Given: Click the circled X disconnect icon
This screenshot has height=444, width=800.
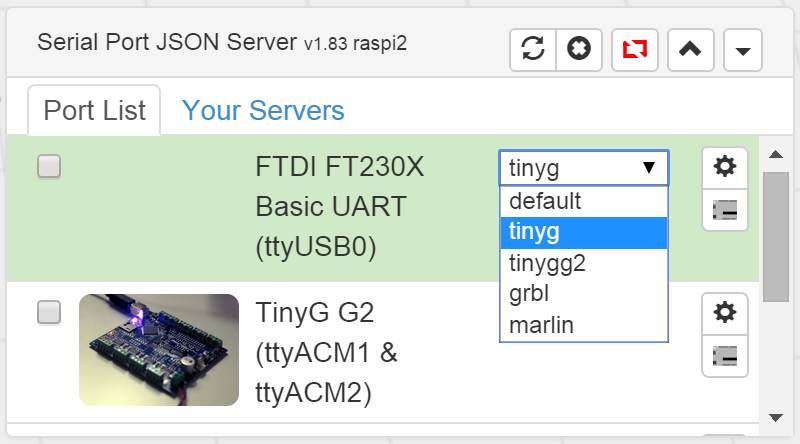Looking at the screenshot, I should point(577,50).
